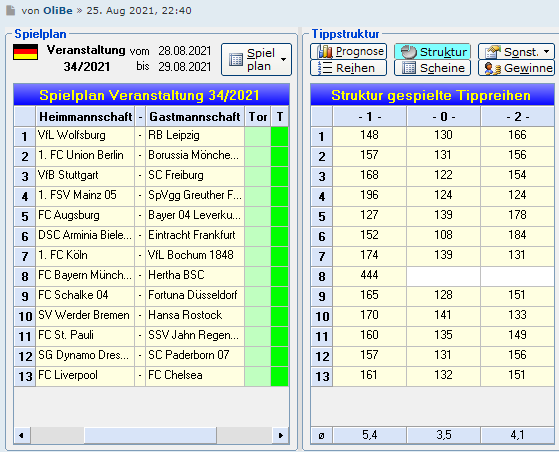Click the Tor cell for VfL Wolfsburg

pos(258,136)
